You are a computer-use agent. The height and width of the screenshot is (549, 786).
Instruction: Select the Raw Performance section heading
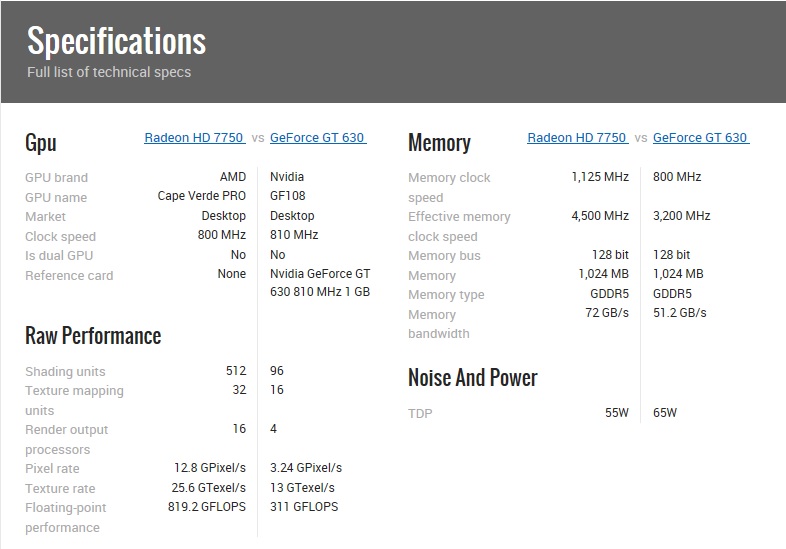click(x=93, y=336)
